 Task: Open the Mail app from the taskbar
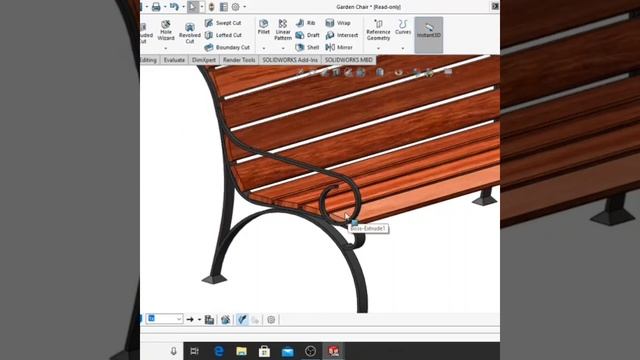point(287,351)
